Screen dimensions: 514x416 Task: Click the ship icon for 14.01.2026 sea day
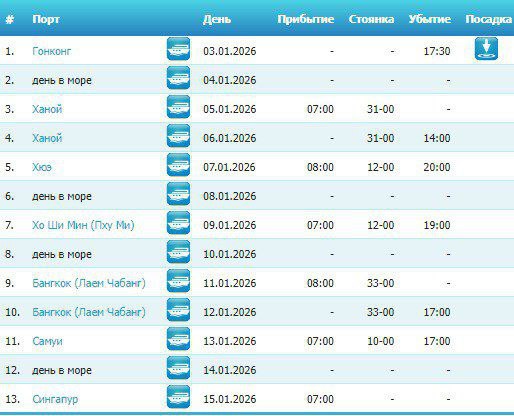pyautogui.click(x=178, y=368)
